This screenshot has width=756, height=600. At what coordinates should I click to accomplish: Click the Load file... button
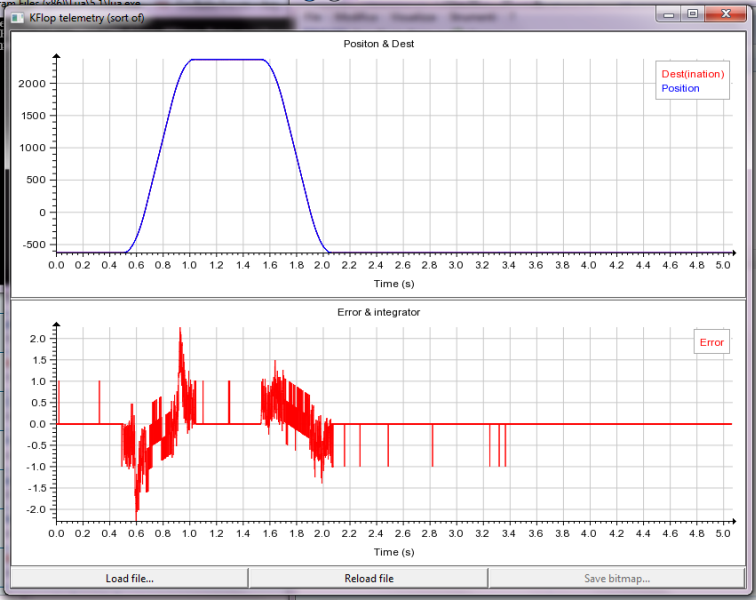(x=129, y=578)
